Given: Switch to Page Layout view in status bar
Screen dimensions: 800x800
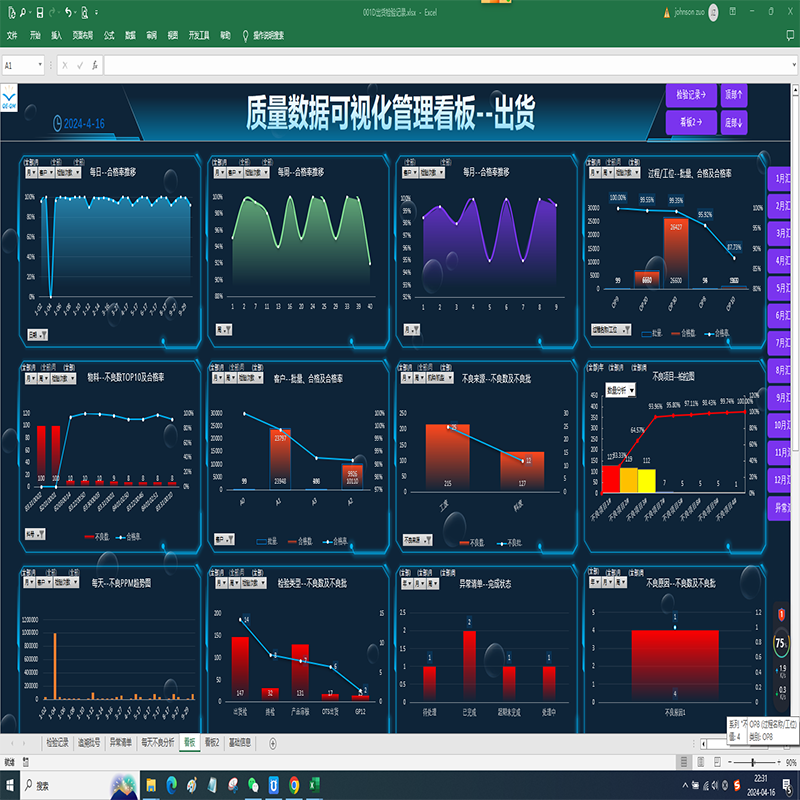Looking at the screenshot, I should (x=701, y=762).
